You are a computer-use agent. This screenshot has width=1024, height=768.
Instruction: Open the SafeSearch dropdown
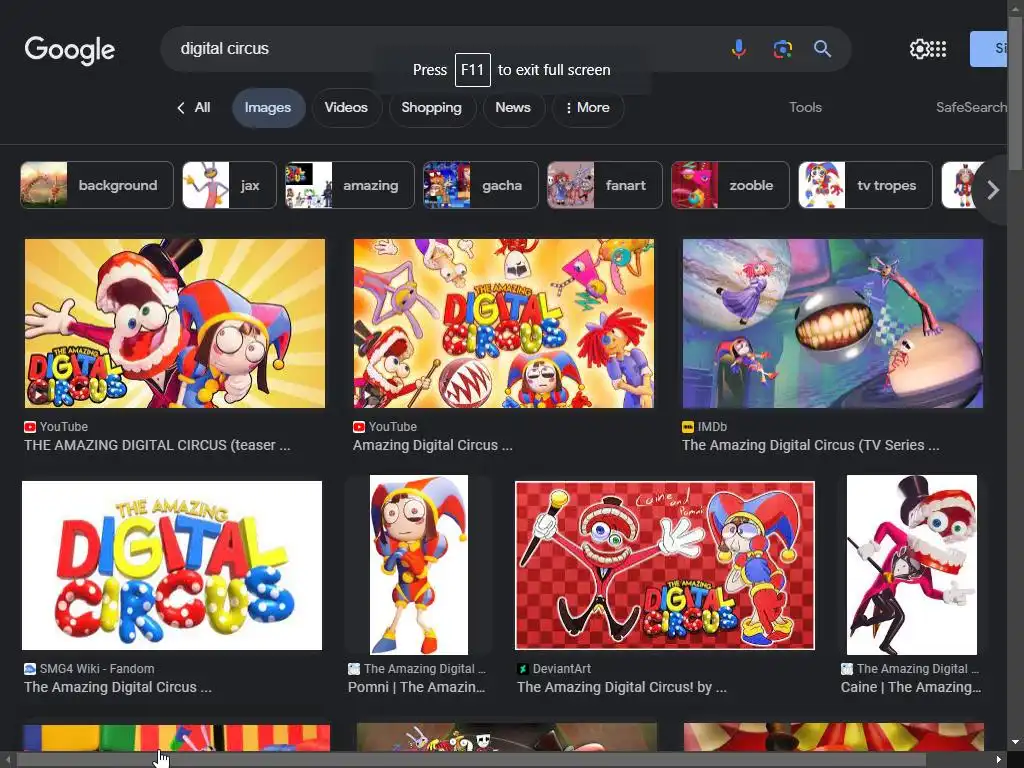(x=971, y=108)
